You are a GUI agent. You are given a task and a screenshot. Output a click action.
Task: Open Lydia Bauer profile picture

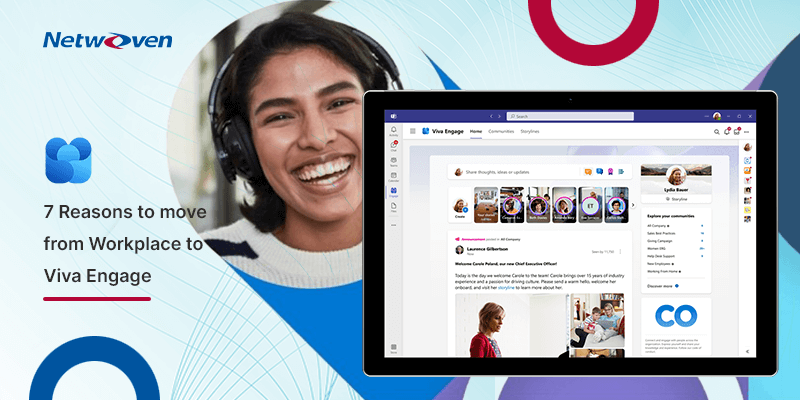676,176
